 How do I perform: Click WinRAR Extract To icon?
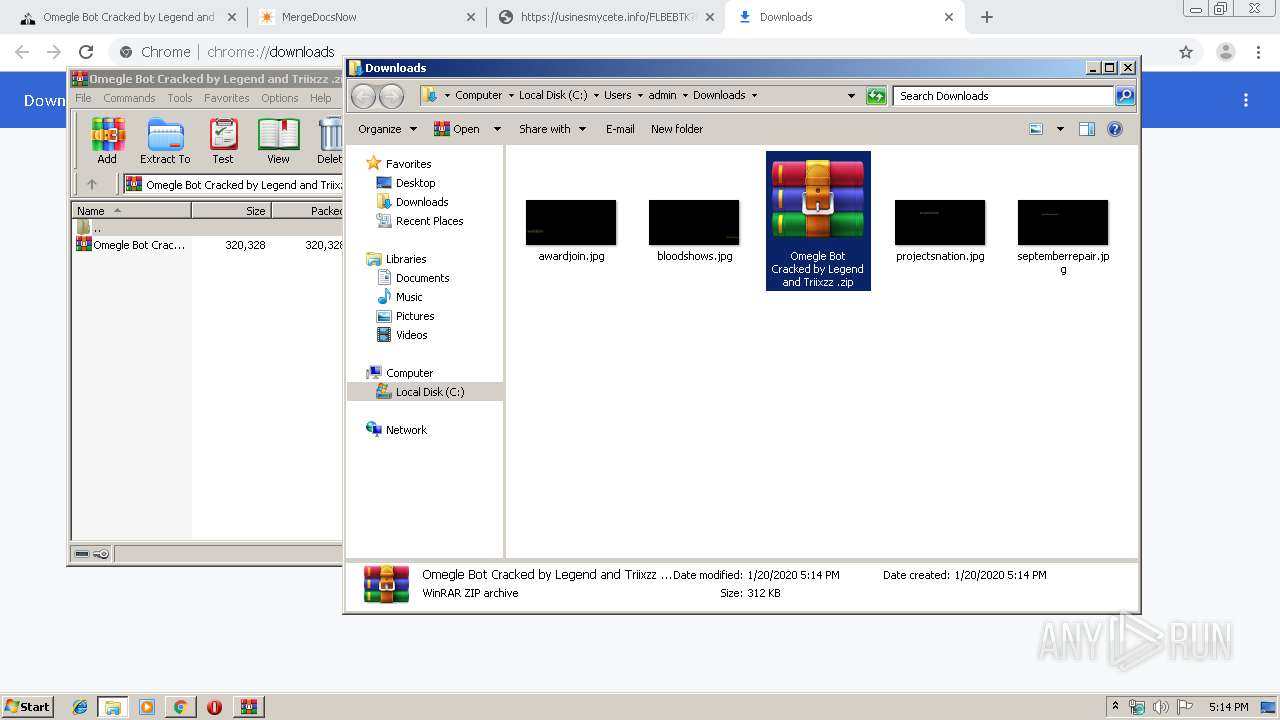tap(165, 141)
